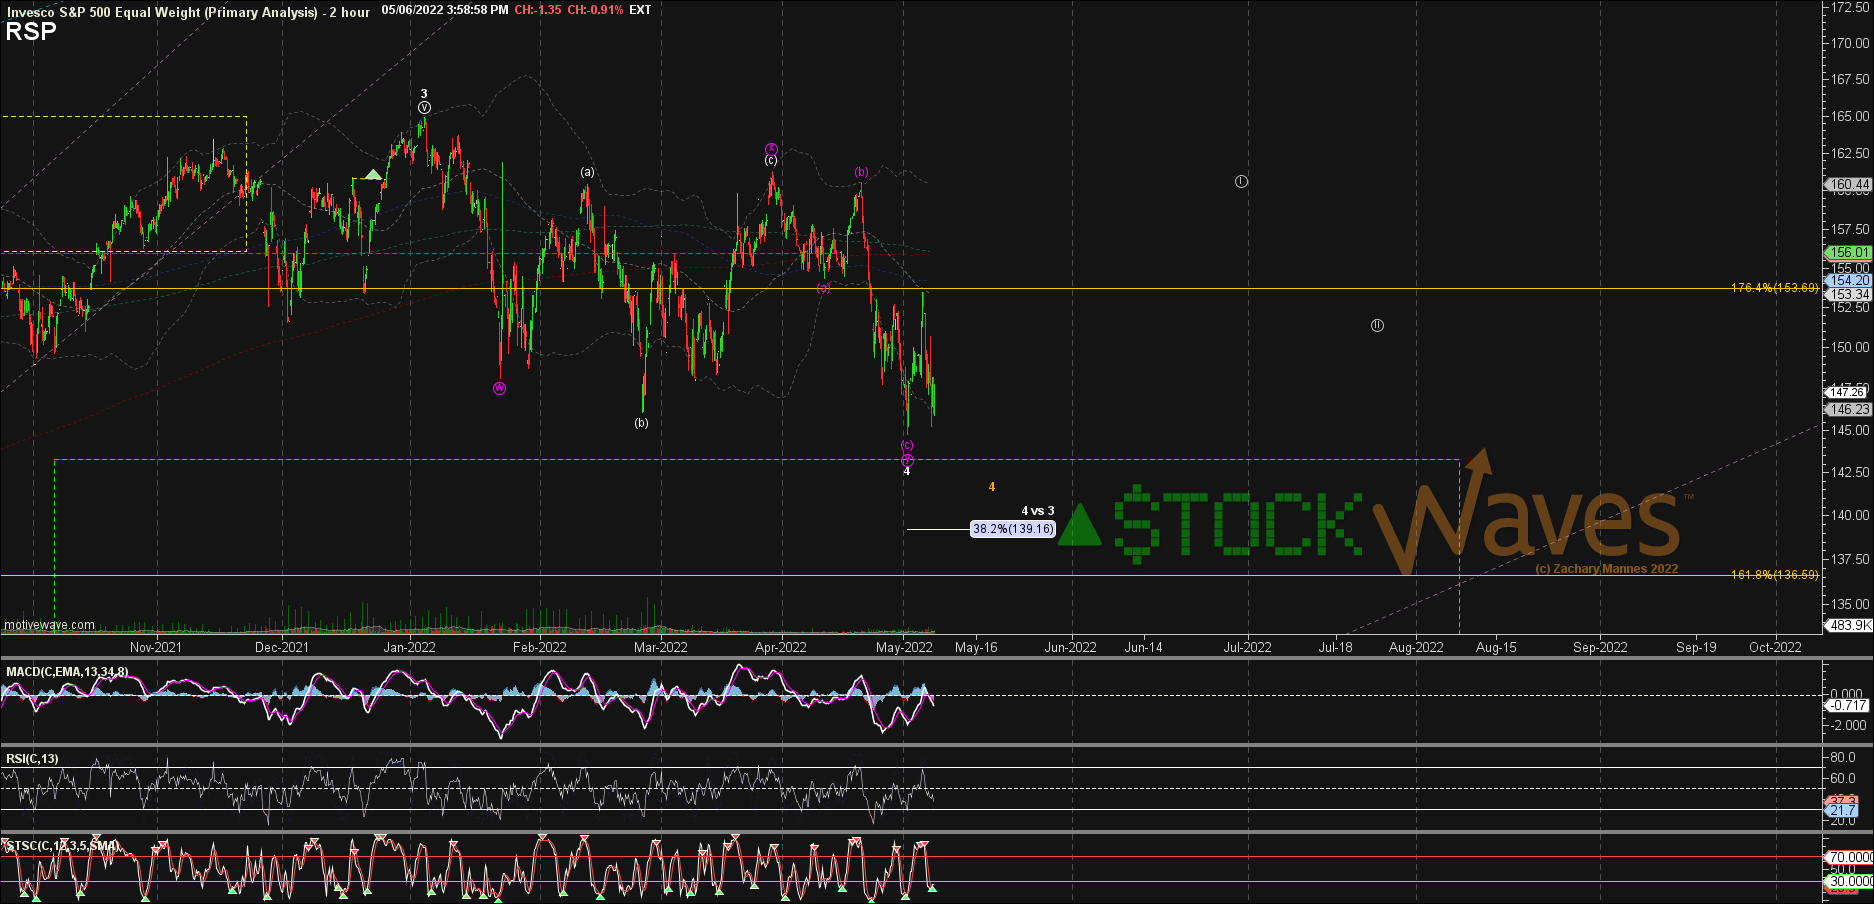Click the '(c) Zachary Mannes 2022' copyright text

point(1607,569)
